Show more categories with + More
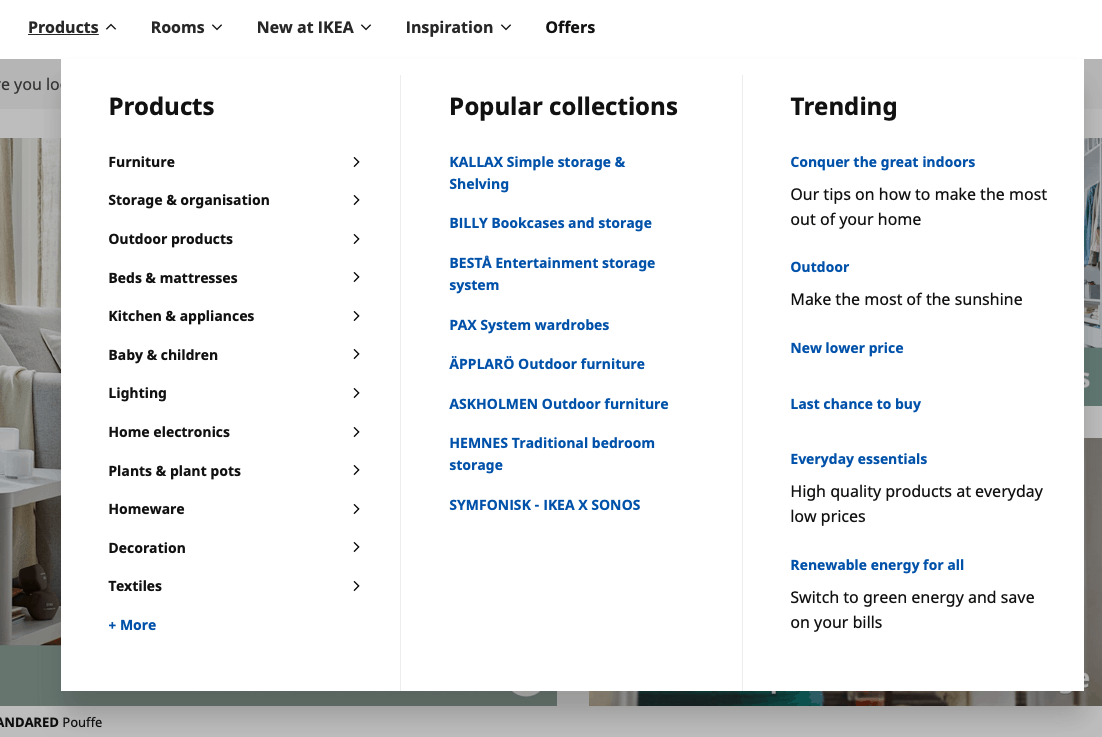The width and height of the screenshot is (1102, 737). coord(132,625)
